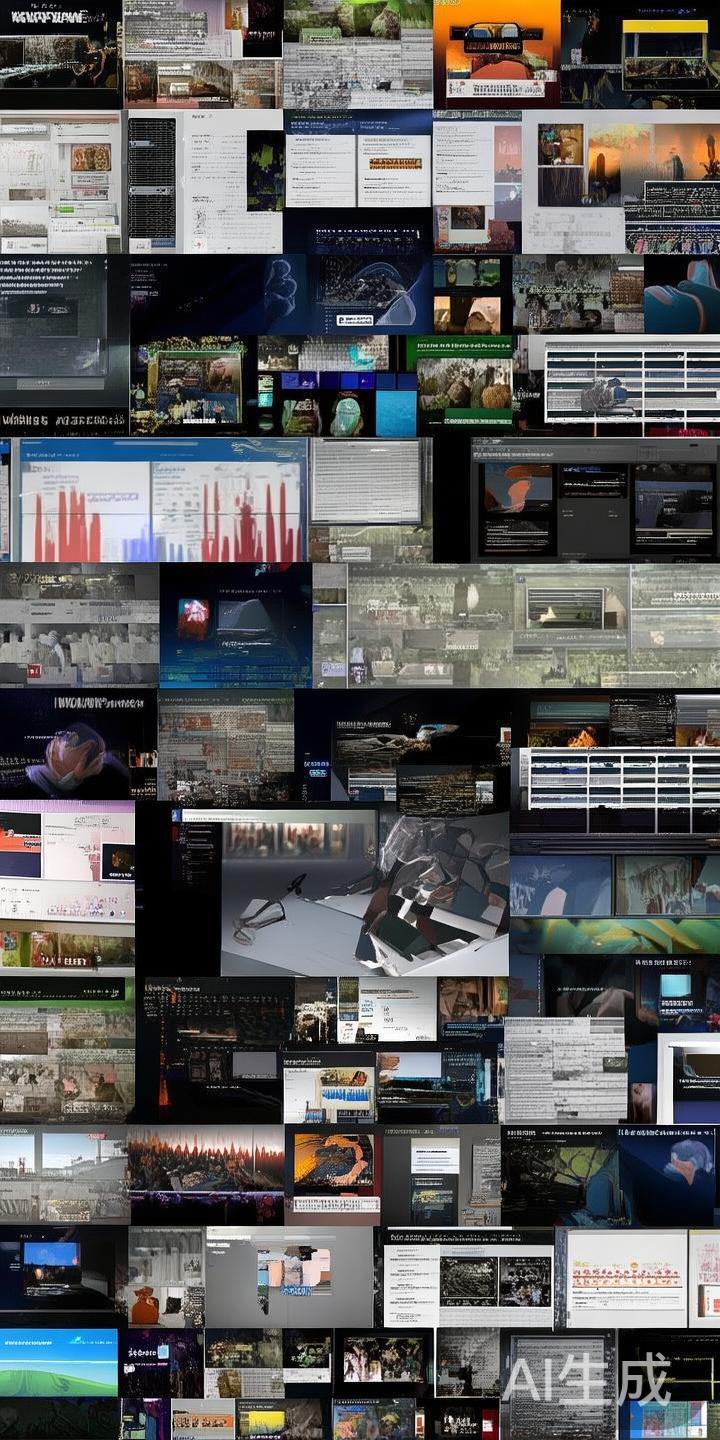Select the pink figure on dark tile

coord(62,755)
